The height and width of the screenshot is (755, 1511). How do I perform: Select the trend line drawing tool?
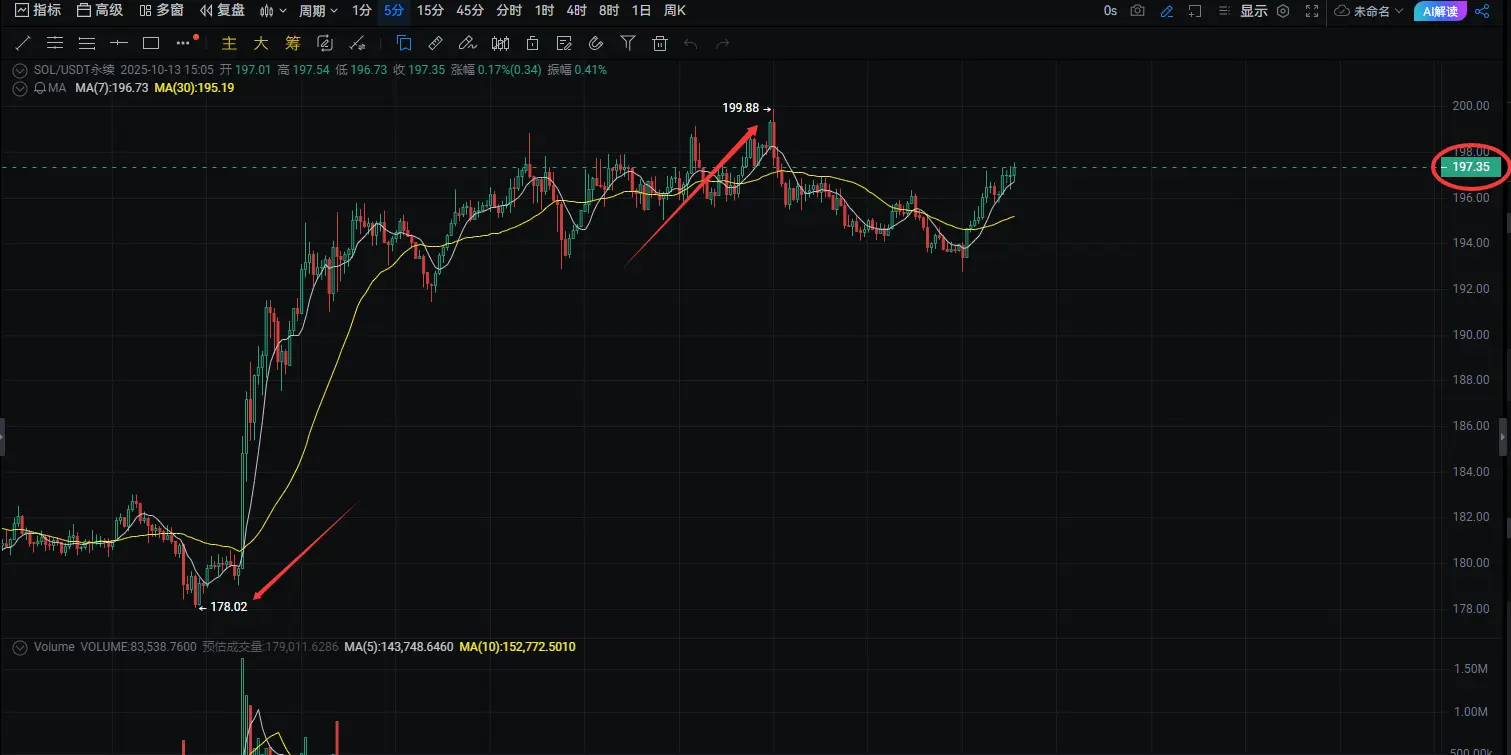point(23,43)
